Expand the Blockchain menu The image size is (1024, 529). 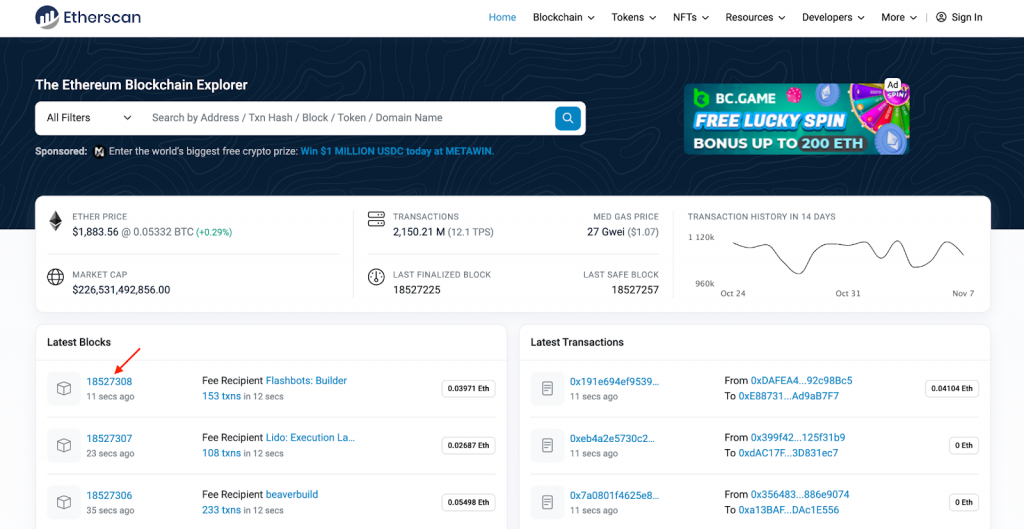click(x=564, y=18)
